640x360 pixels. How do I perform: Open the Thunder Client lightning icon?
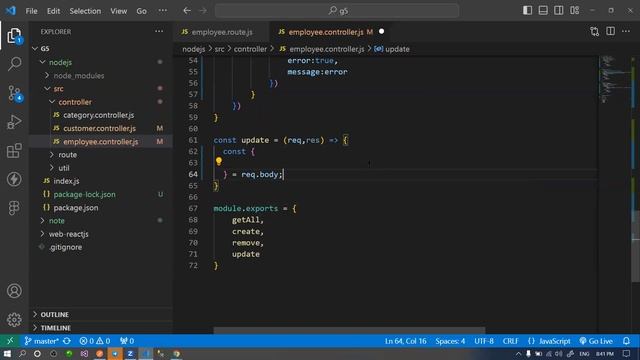tap(14, 179)
